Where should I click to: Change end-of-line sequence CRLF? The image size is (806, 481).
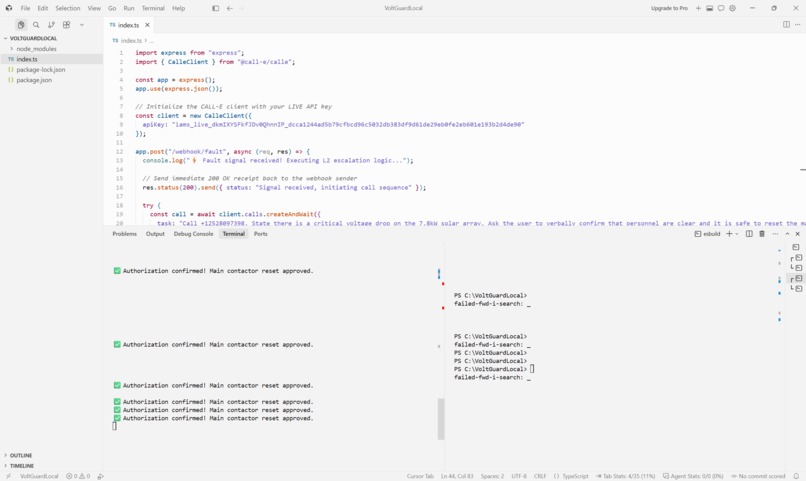coord(540,476)
